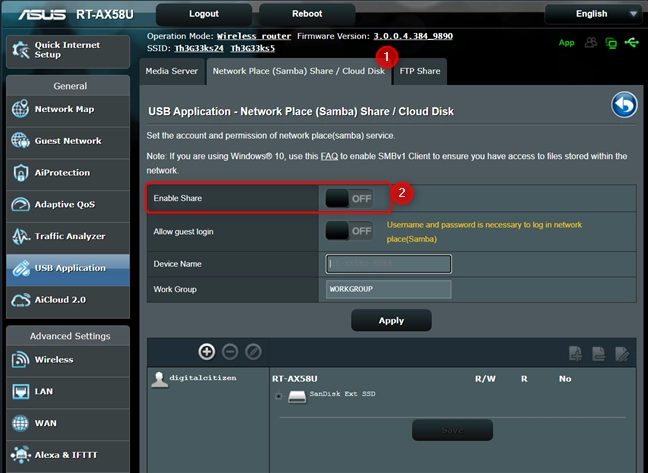This screenshot has width=648, height=473.
Task: Click the network clients status icon
Action: pyautogui.click(x=611, y=43)
